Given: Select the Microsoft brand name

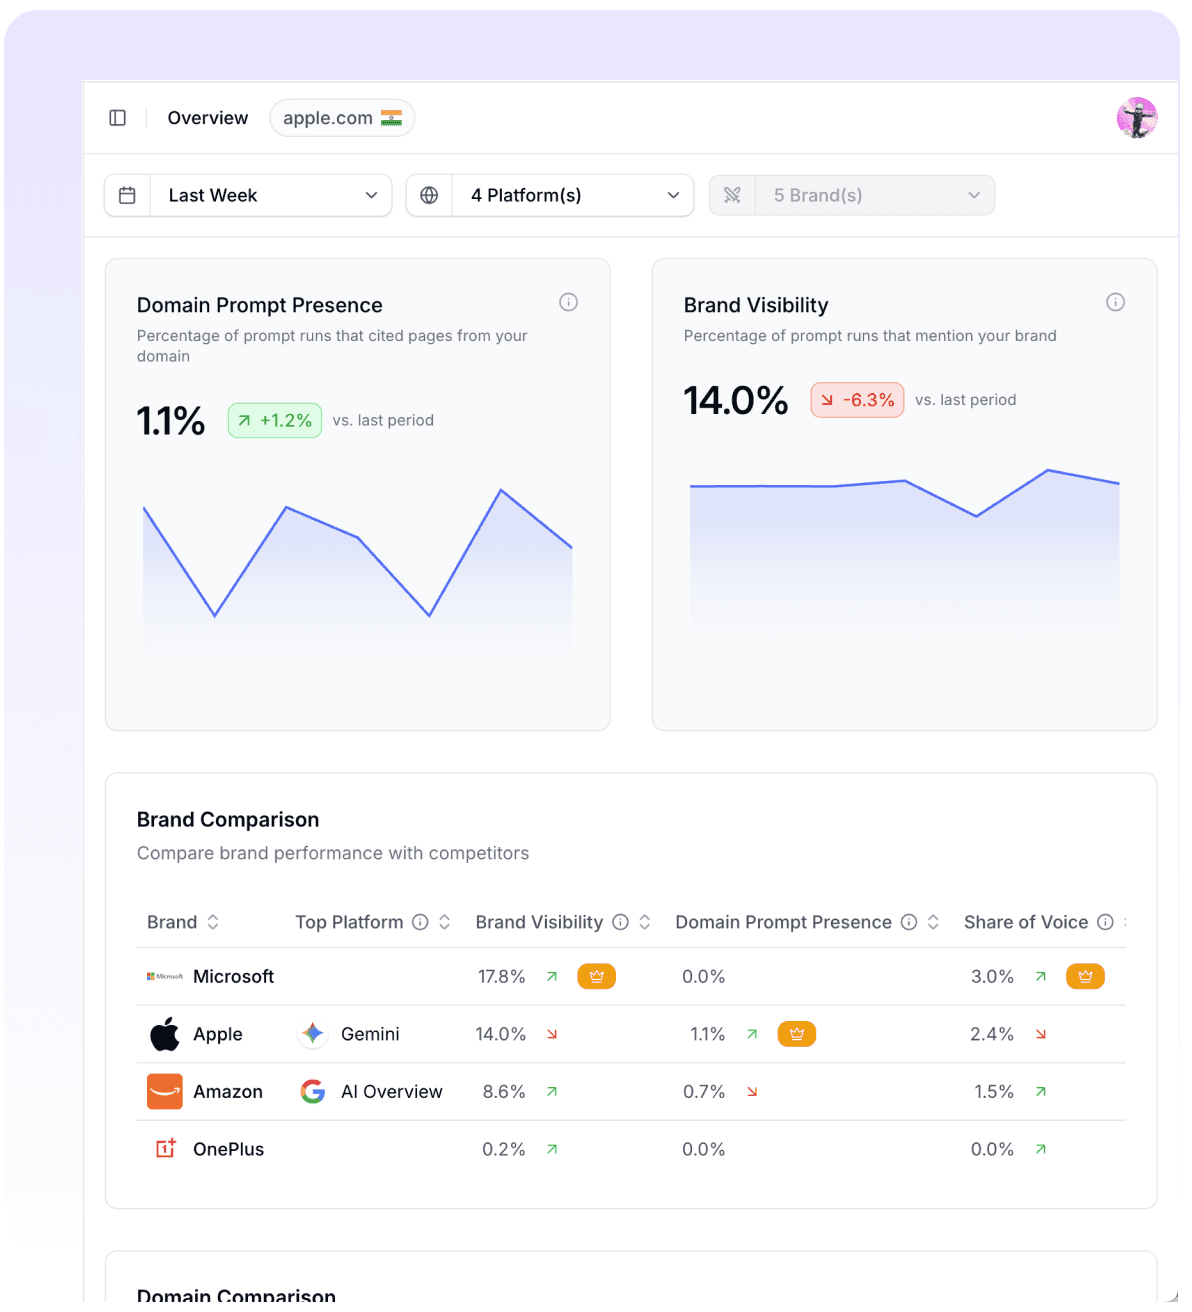Looking at the screenshot, I should pyautogui.click(x=233, y=977).
